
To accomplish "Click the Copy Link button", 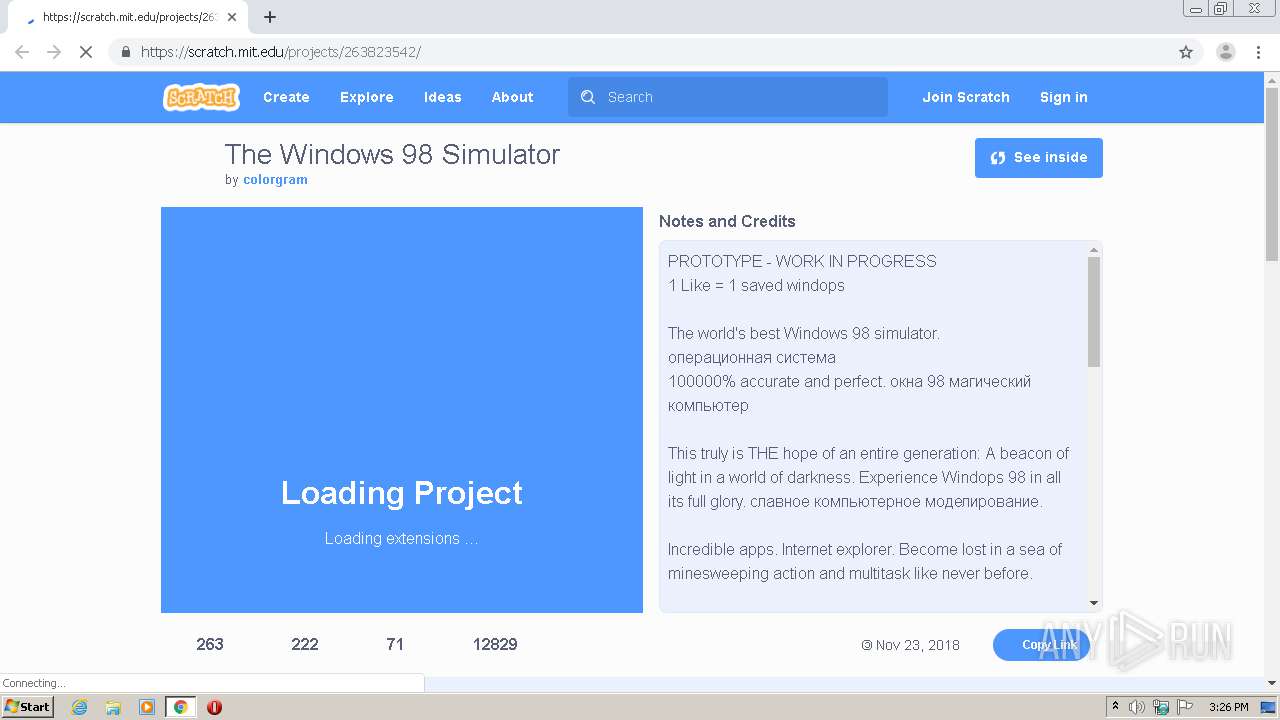I will (1041, 645).
